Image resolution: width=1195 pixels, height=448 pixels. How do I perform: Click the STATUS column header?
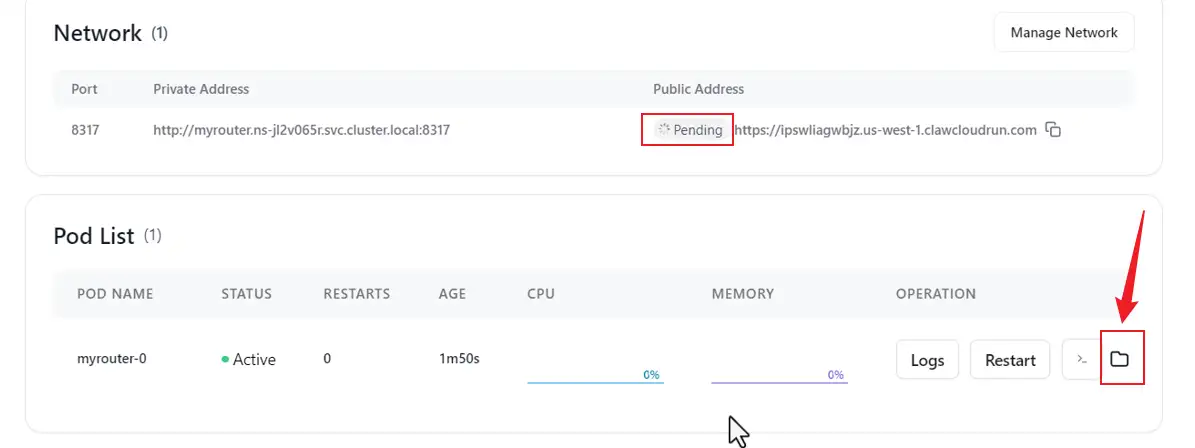[x=246, y=294]
